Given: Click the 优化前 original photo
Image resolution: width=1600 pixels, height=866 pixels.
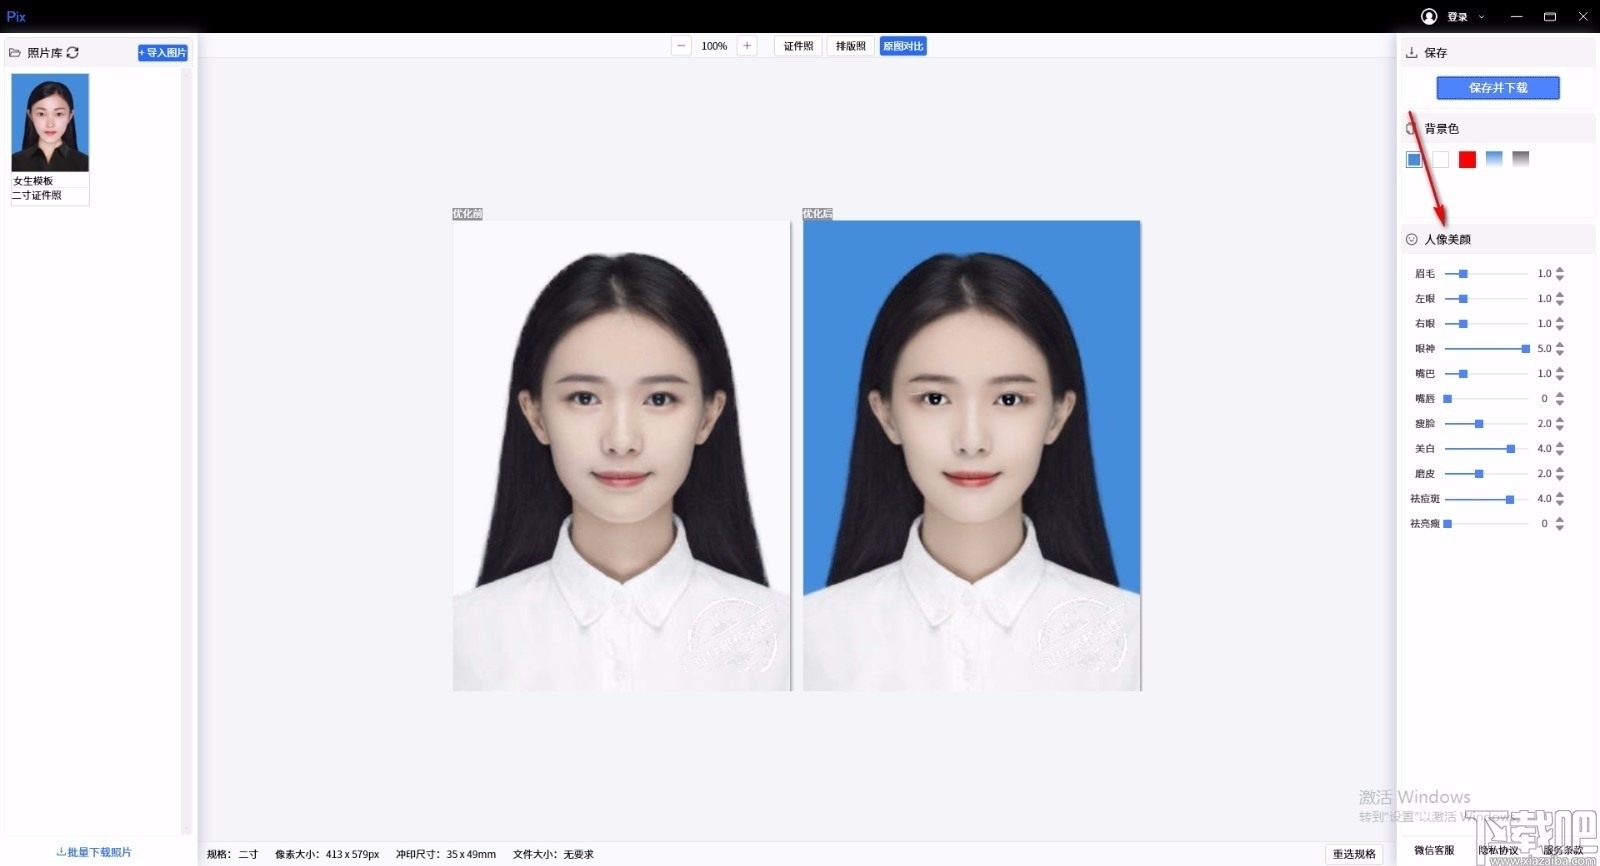Looking at the screenshot, I should tap(621, 455).
